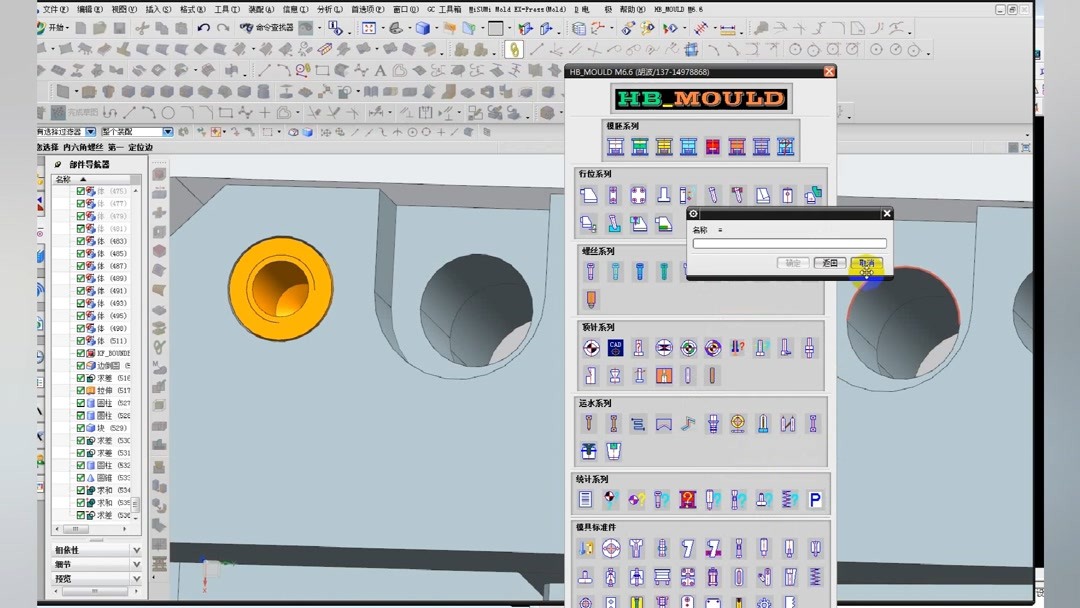
Task: Click the undo arrow in the toolbar
Action: coord(204,28)
